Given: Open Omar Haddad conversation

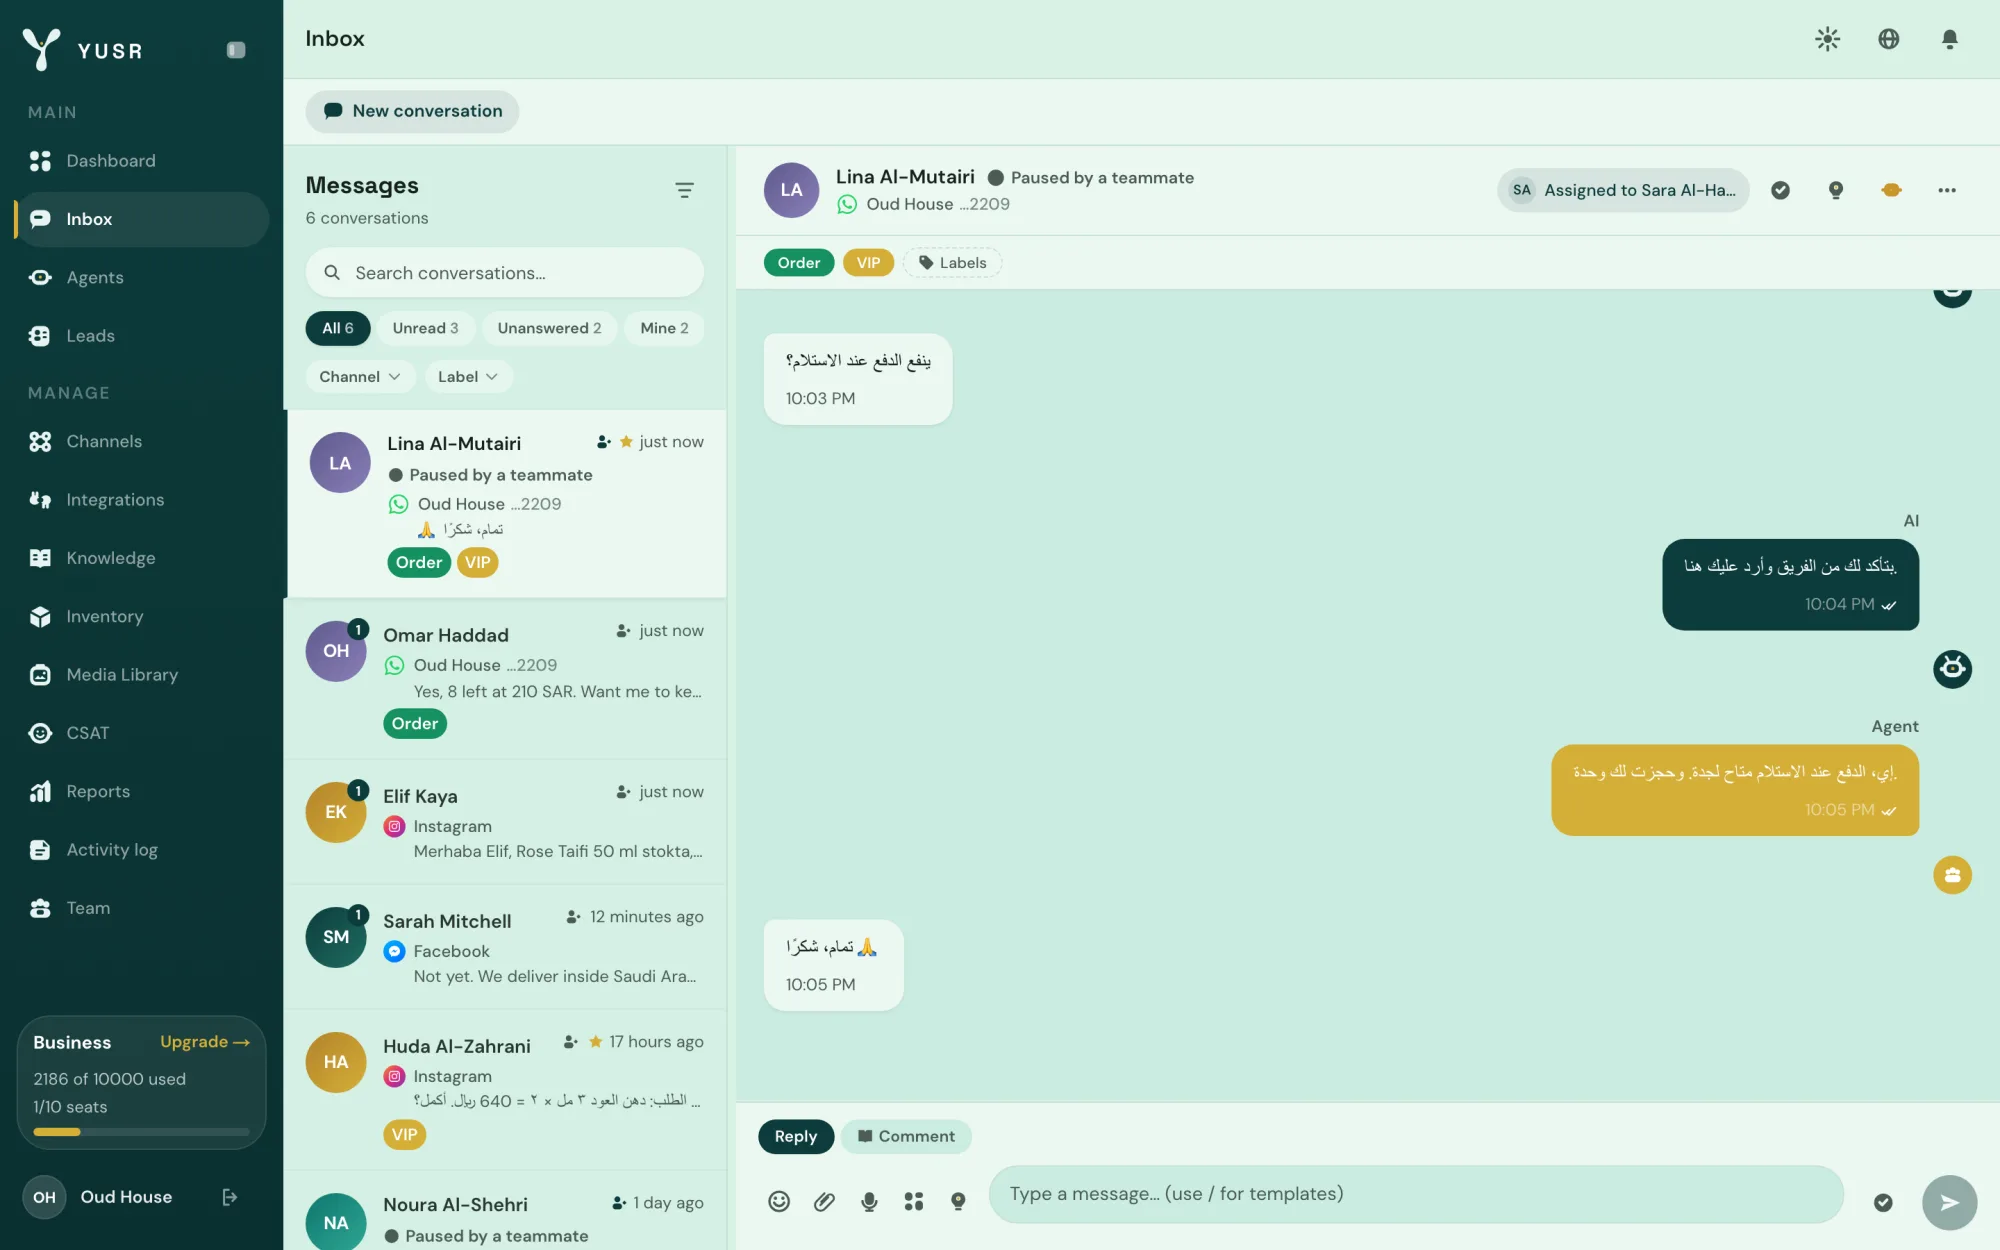Looking at the screenshot, I should click(x=505, y=679).
